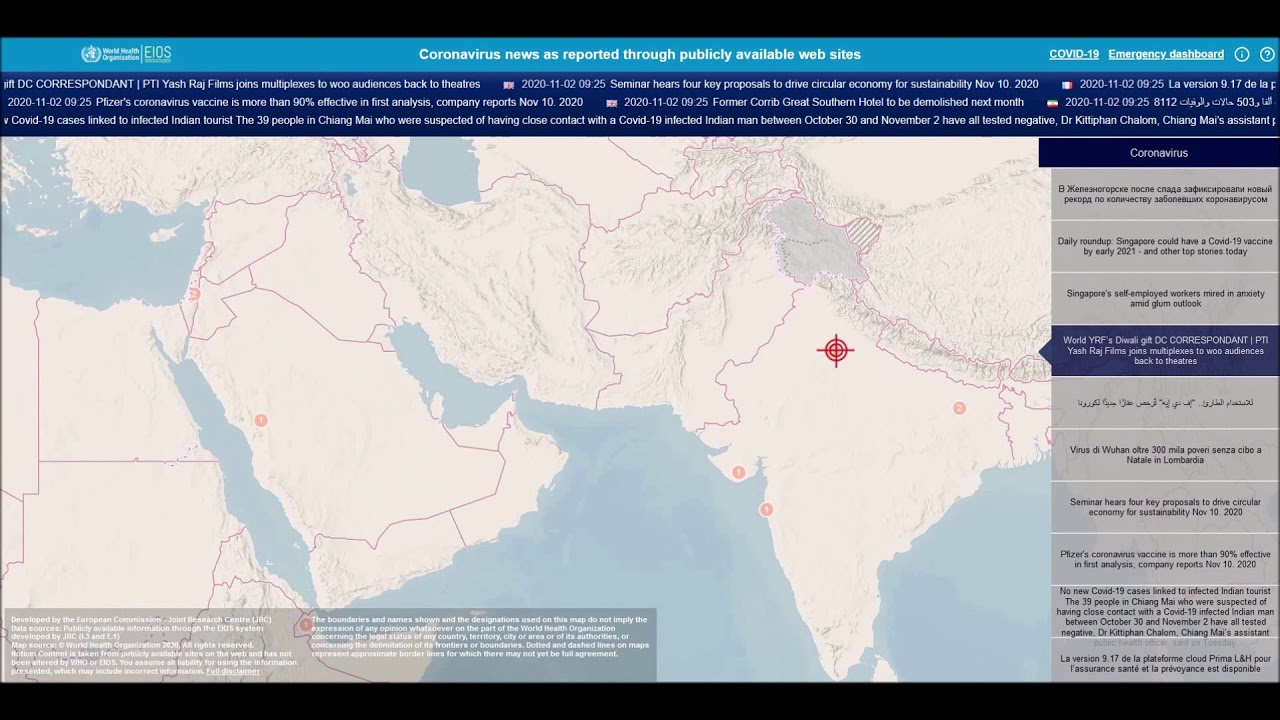Click the French flag in news ticker
The height and width of the screenshot is (720, 1280).
click(1066, 85)
